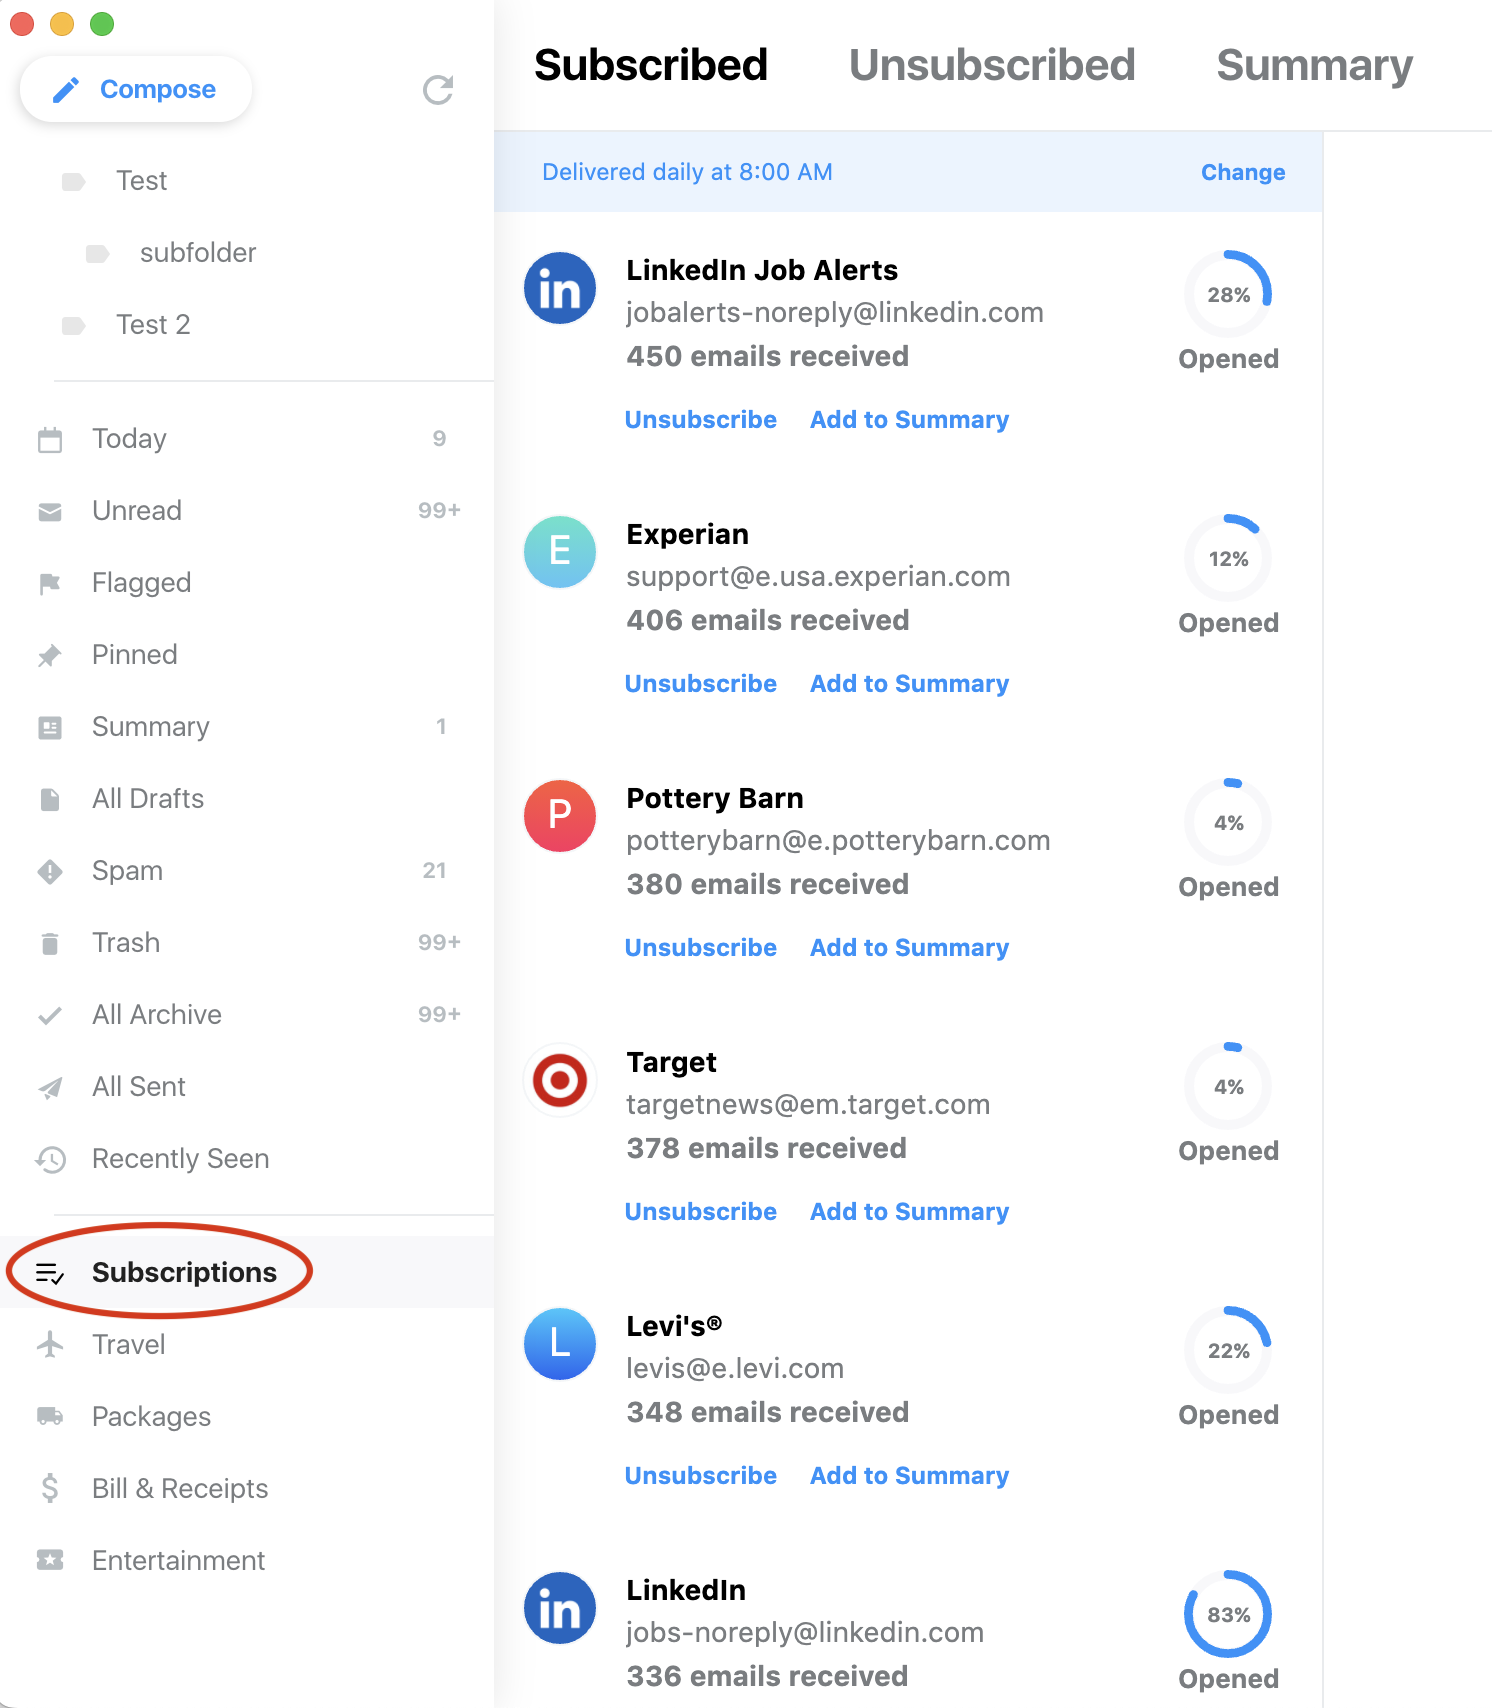Click the All Archive checkmark icon
This screenshot has width=1492, height=1708.
[50, 1016]
